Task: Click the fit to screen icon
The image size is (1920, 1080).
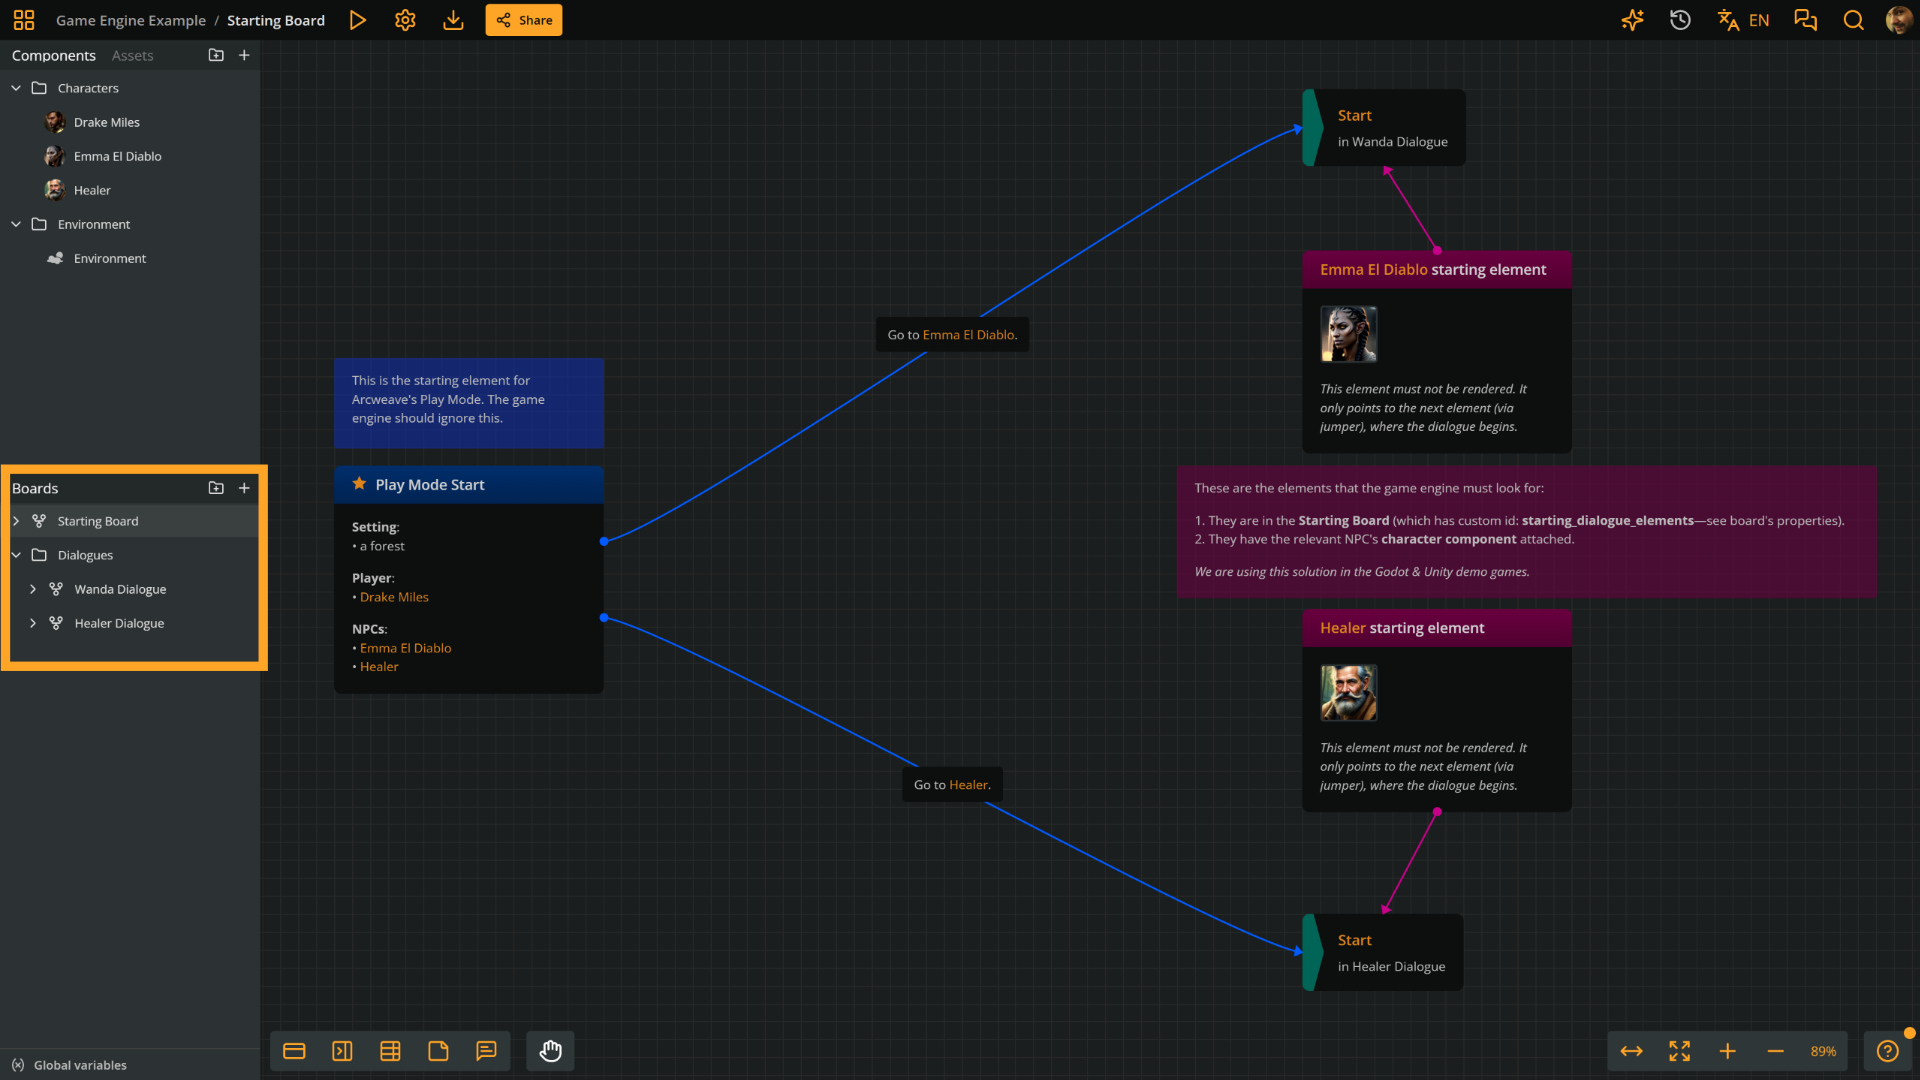Action: pyautogui.click(x=1680, y=1051)
